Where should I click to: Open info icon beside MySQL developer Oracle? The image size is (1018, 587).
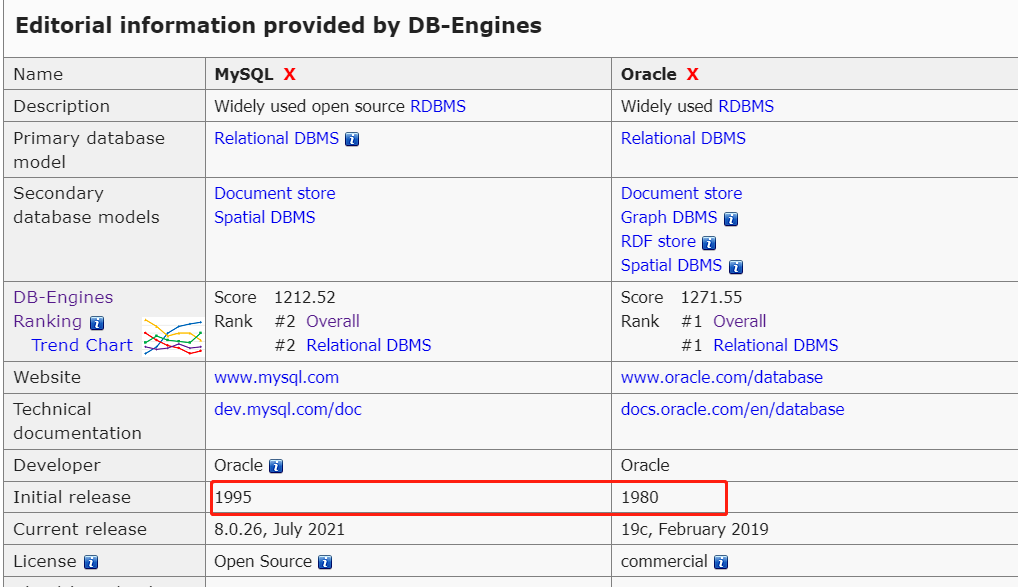pos(276,466)
